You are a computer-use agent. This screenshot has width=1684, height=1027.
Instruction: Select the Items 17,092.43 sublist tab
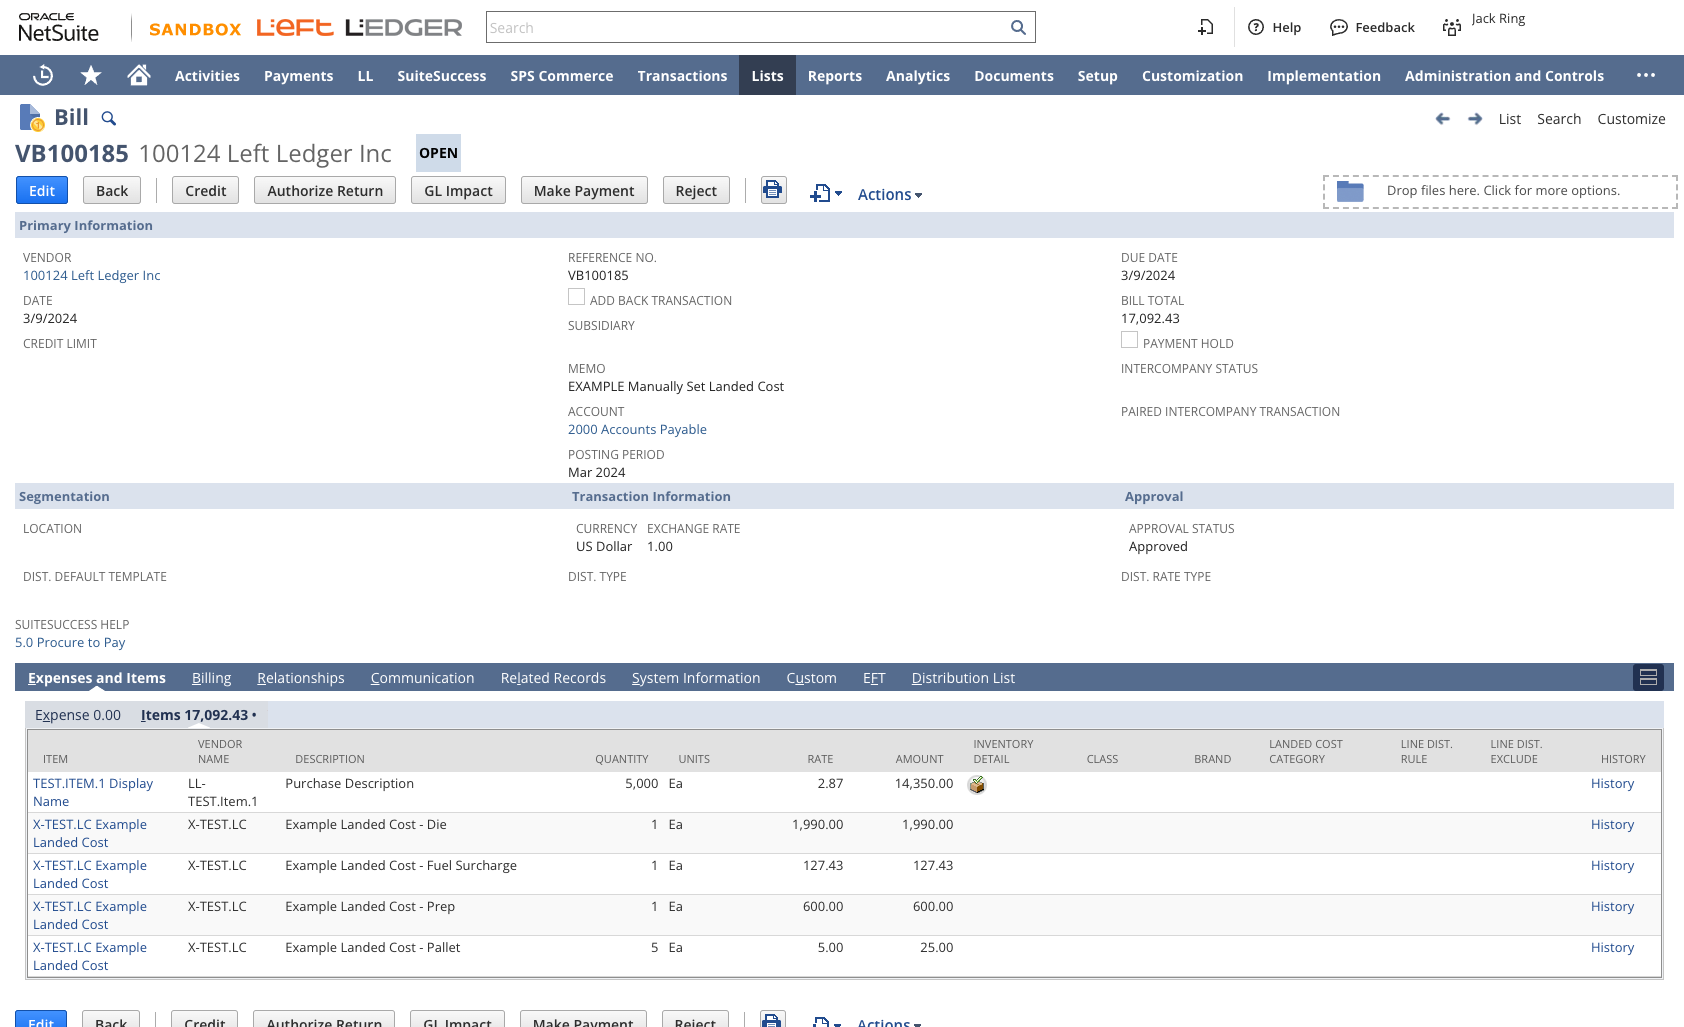pos(198,714)
